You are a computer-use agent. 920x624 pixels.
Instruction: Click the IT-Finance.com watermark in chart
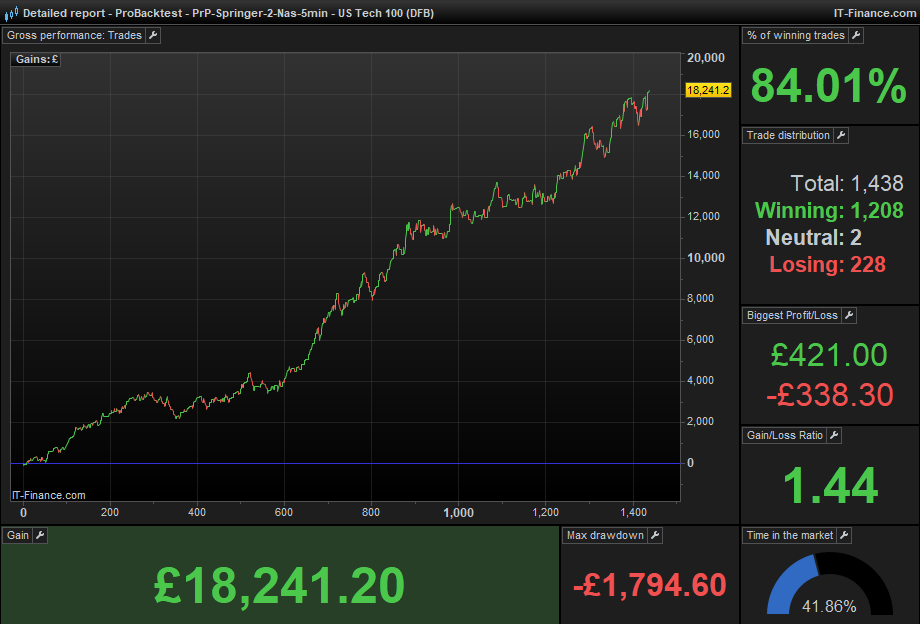[x=48, y=495]
